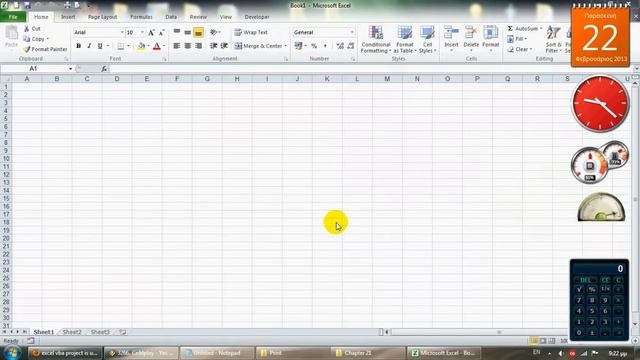Open the Fill menu
The width and height of the screenshot is (640, 360).
click(517, 39)
